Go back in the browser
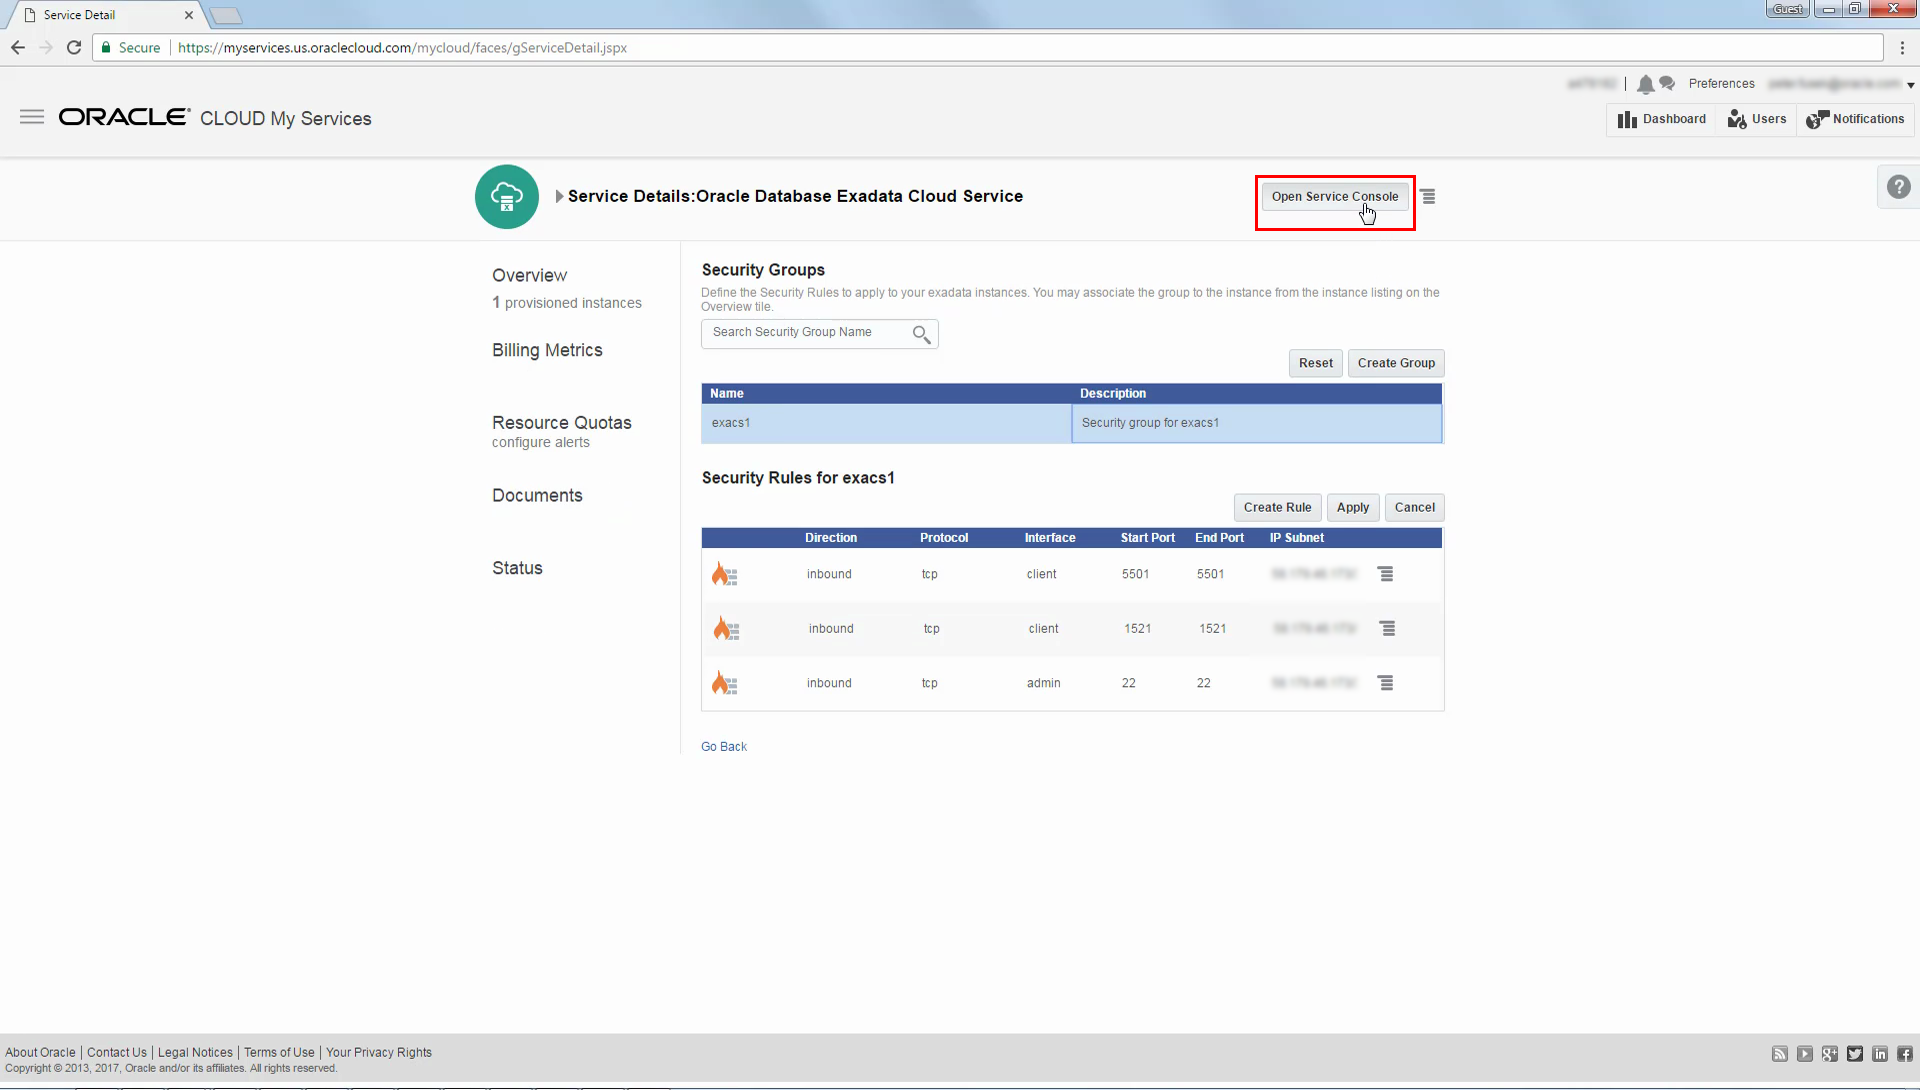The image size is (1920, 1090). (x=18, y=48)
